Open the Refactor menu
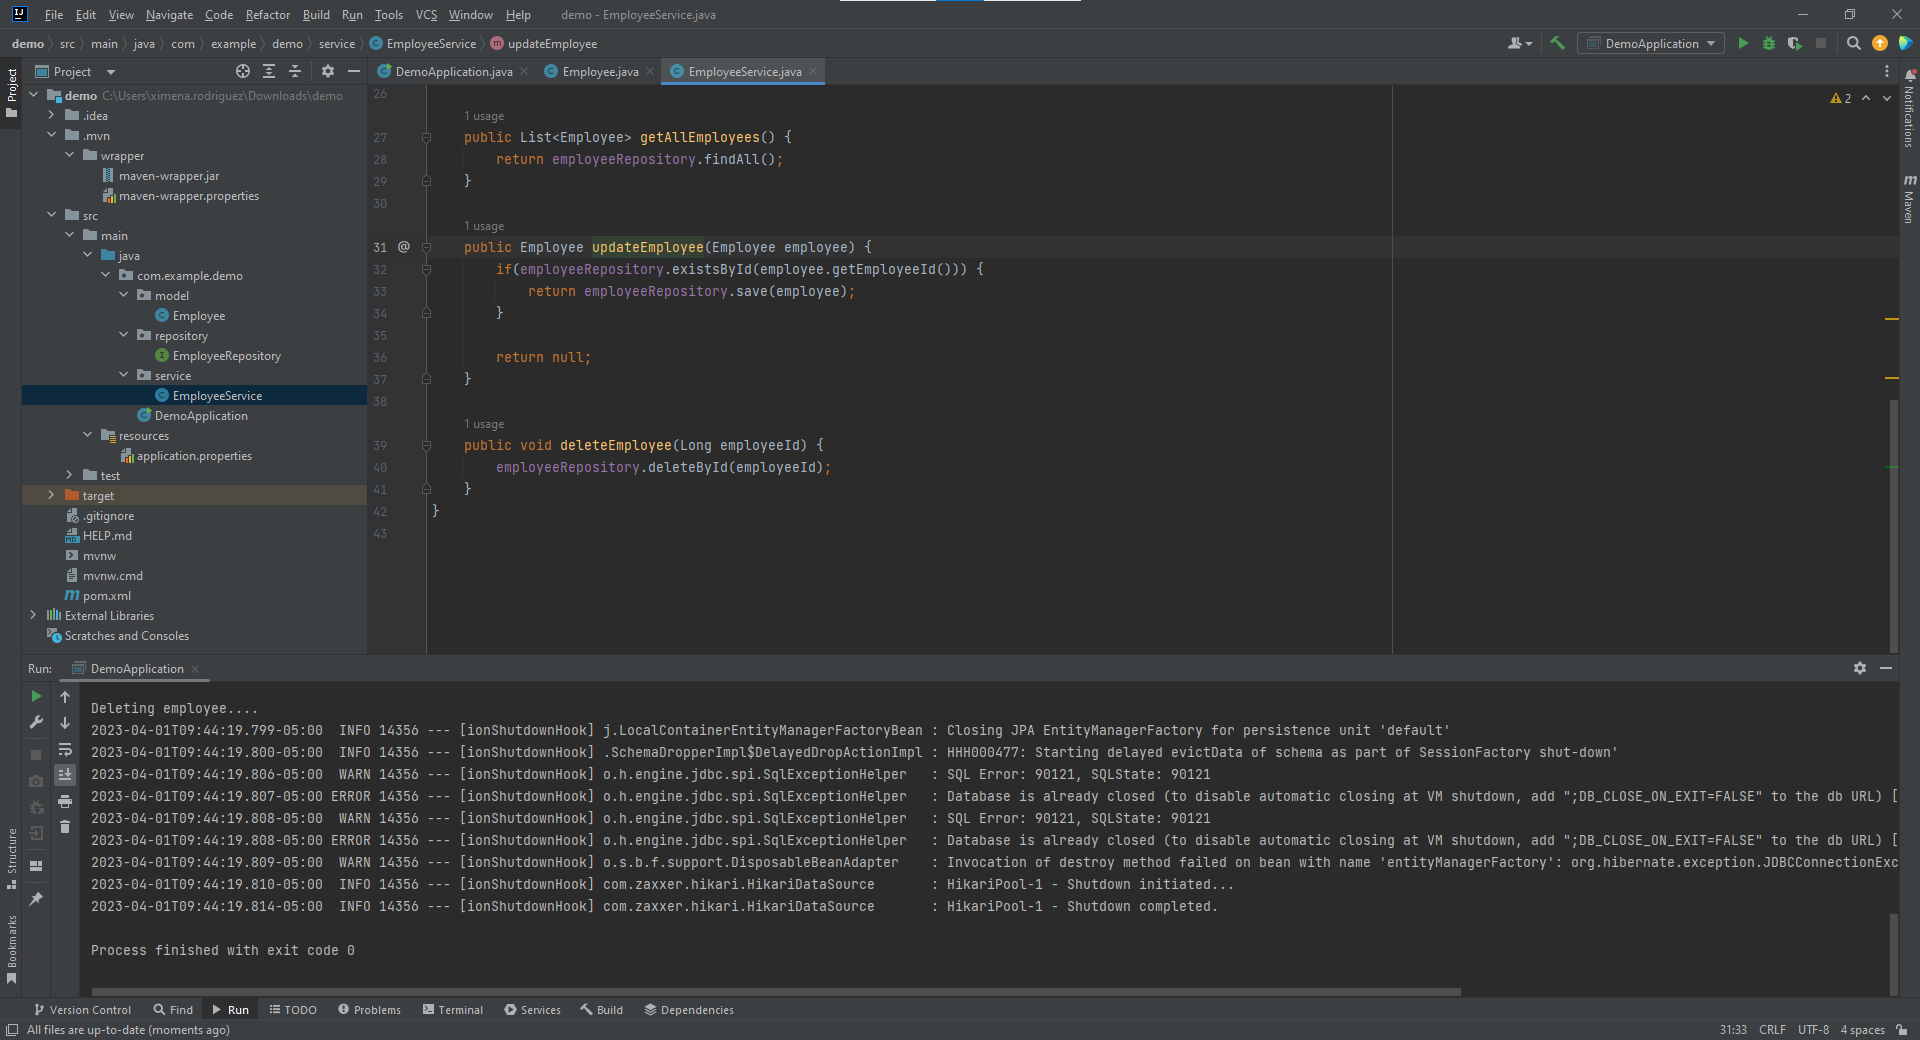Image resolution: width=1920 pixels, height=1040 pixels. (267, 14)
